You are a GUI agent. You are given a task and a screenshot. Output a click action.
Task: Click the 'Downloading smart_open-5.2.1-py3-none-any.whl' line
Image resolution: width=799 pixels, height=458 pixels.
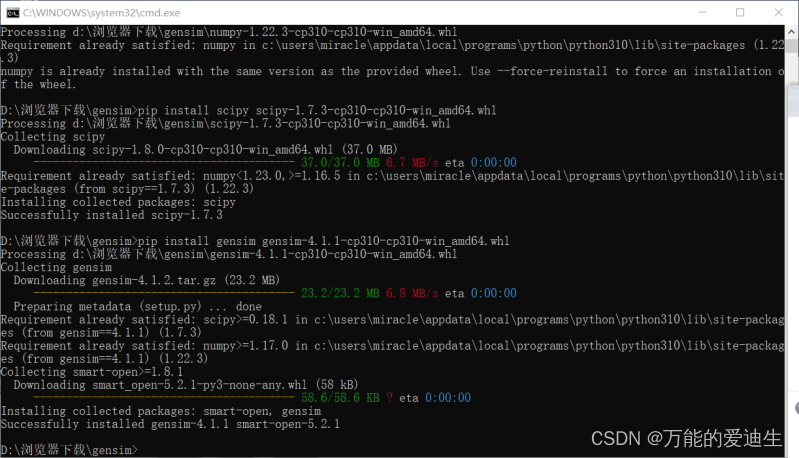[186, 385]
